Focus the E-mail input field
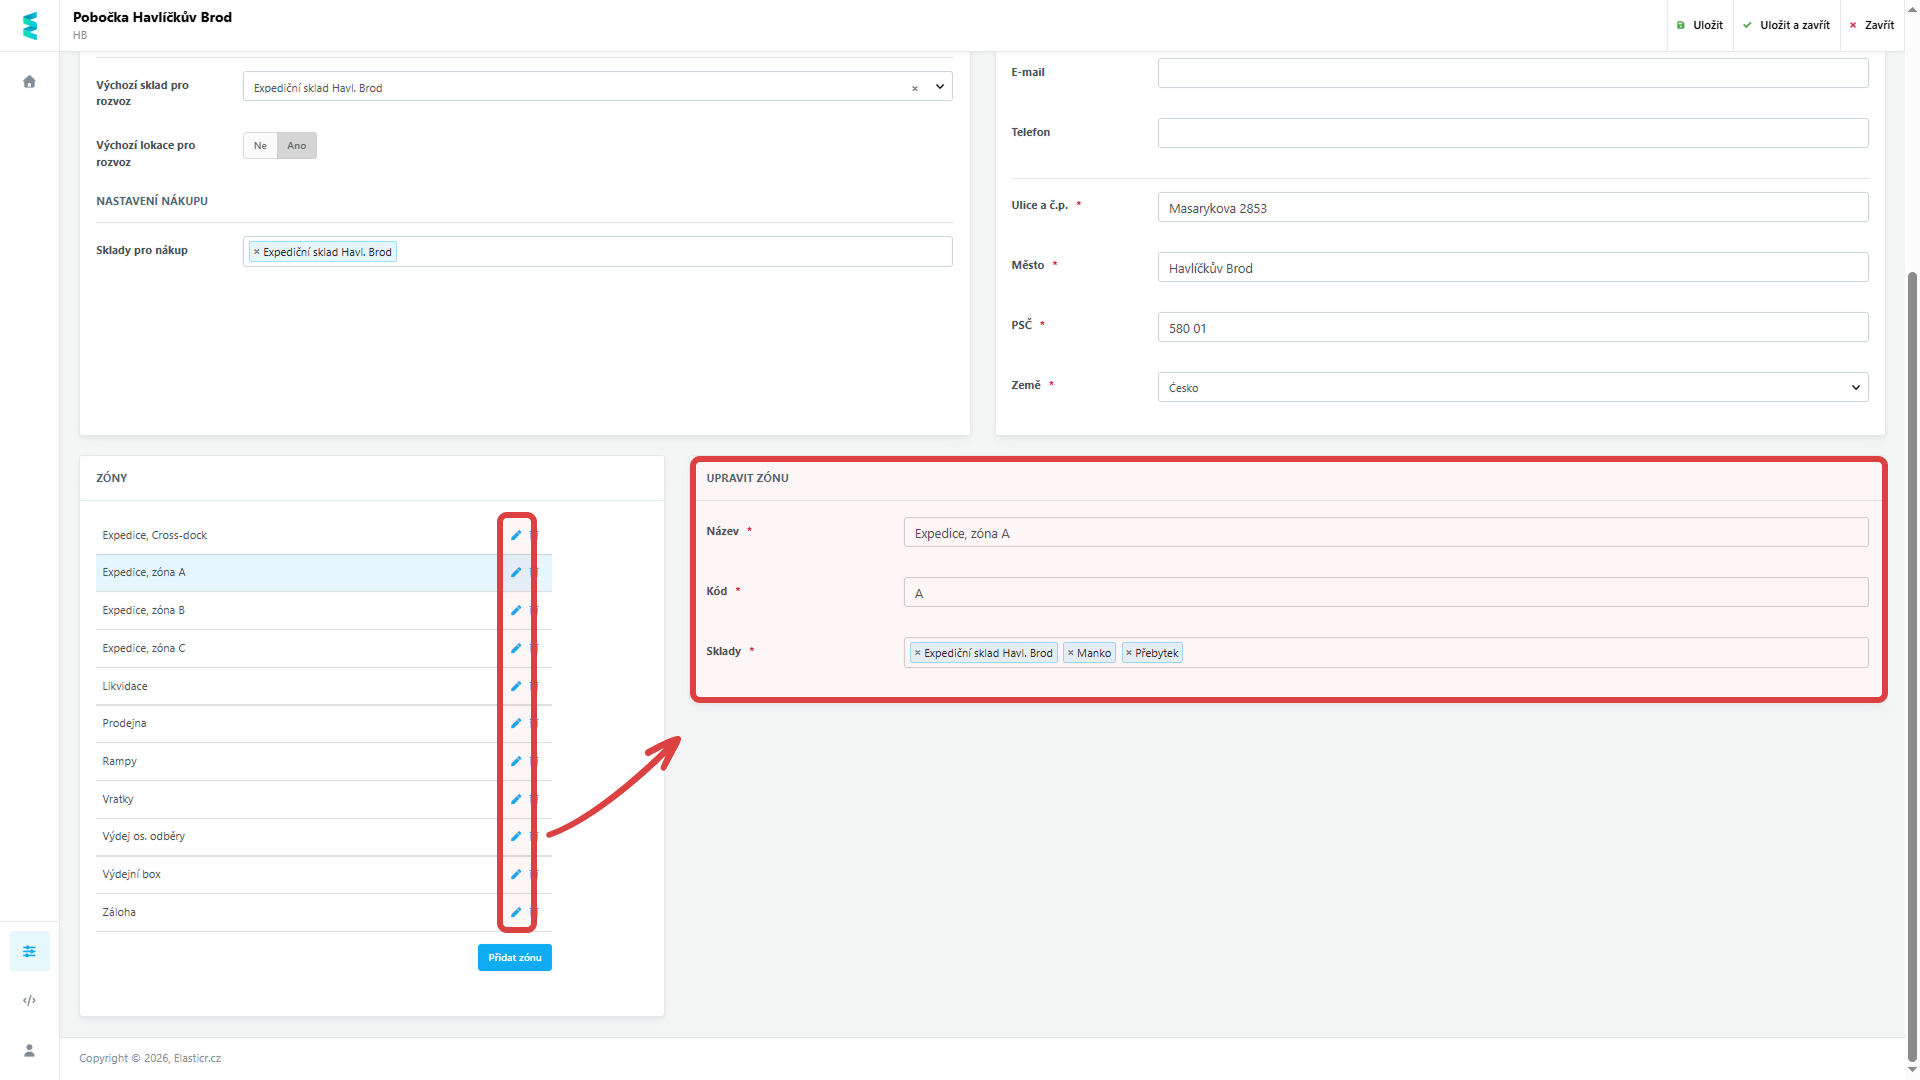The image size is (1920, 1080). click(x=1513, y=73)
